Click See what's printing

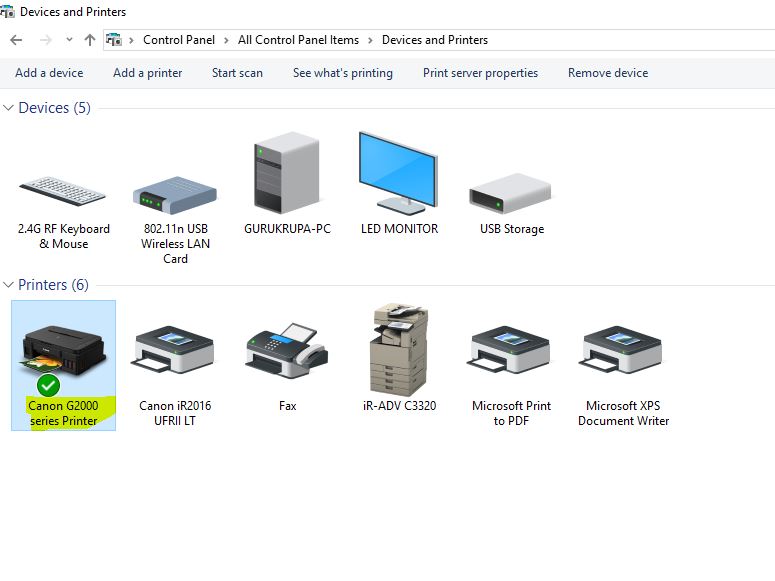pos(342,73)
